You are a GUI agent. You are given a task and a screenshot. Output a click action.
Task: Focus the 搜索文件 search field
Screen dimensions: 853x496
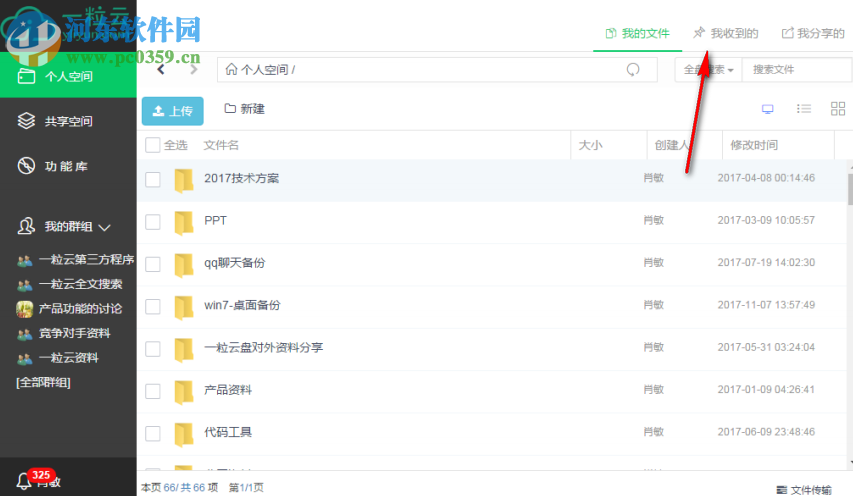(x=797, y=70)
